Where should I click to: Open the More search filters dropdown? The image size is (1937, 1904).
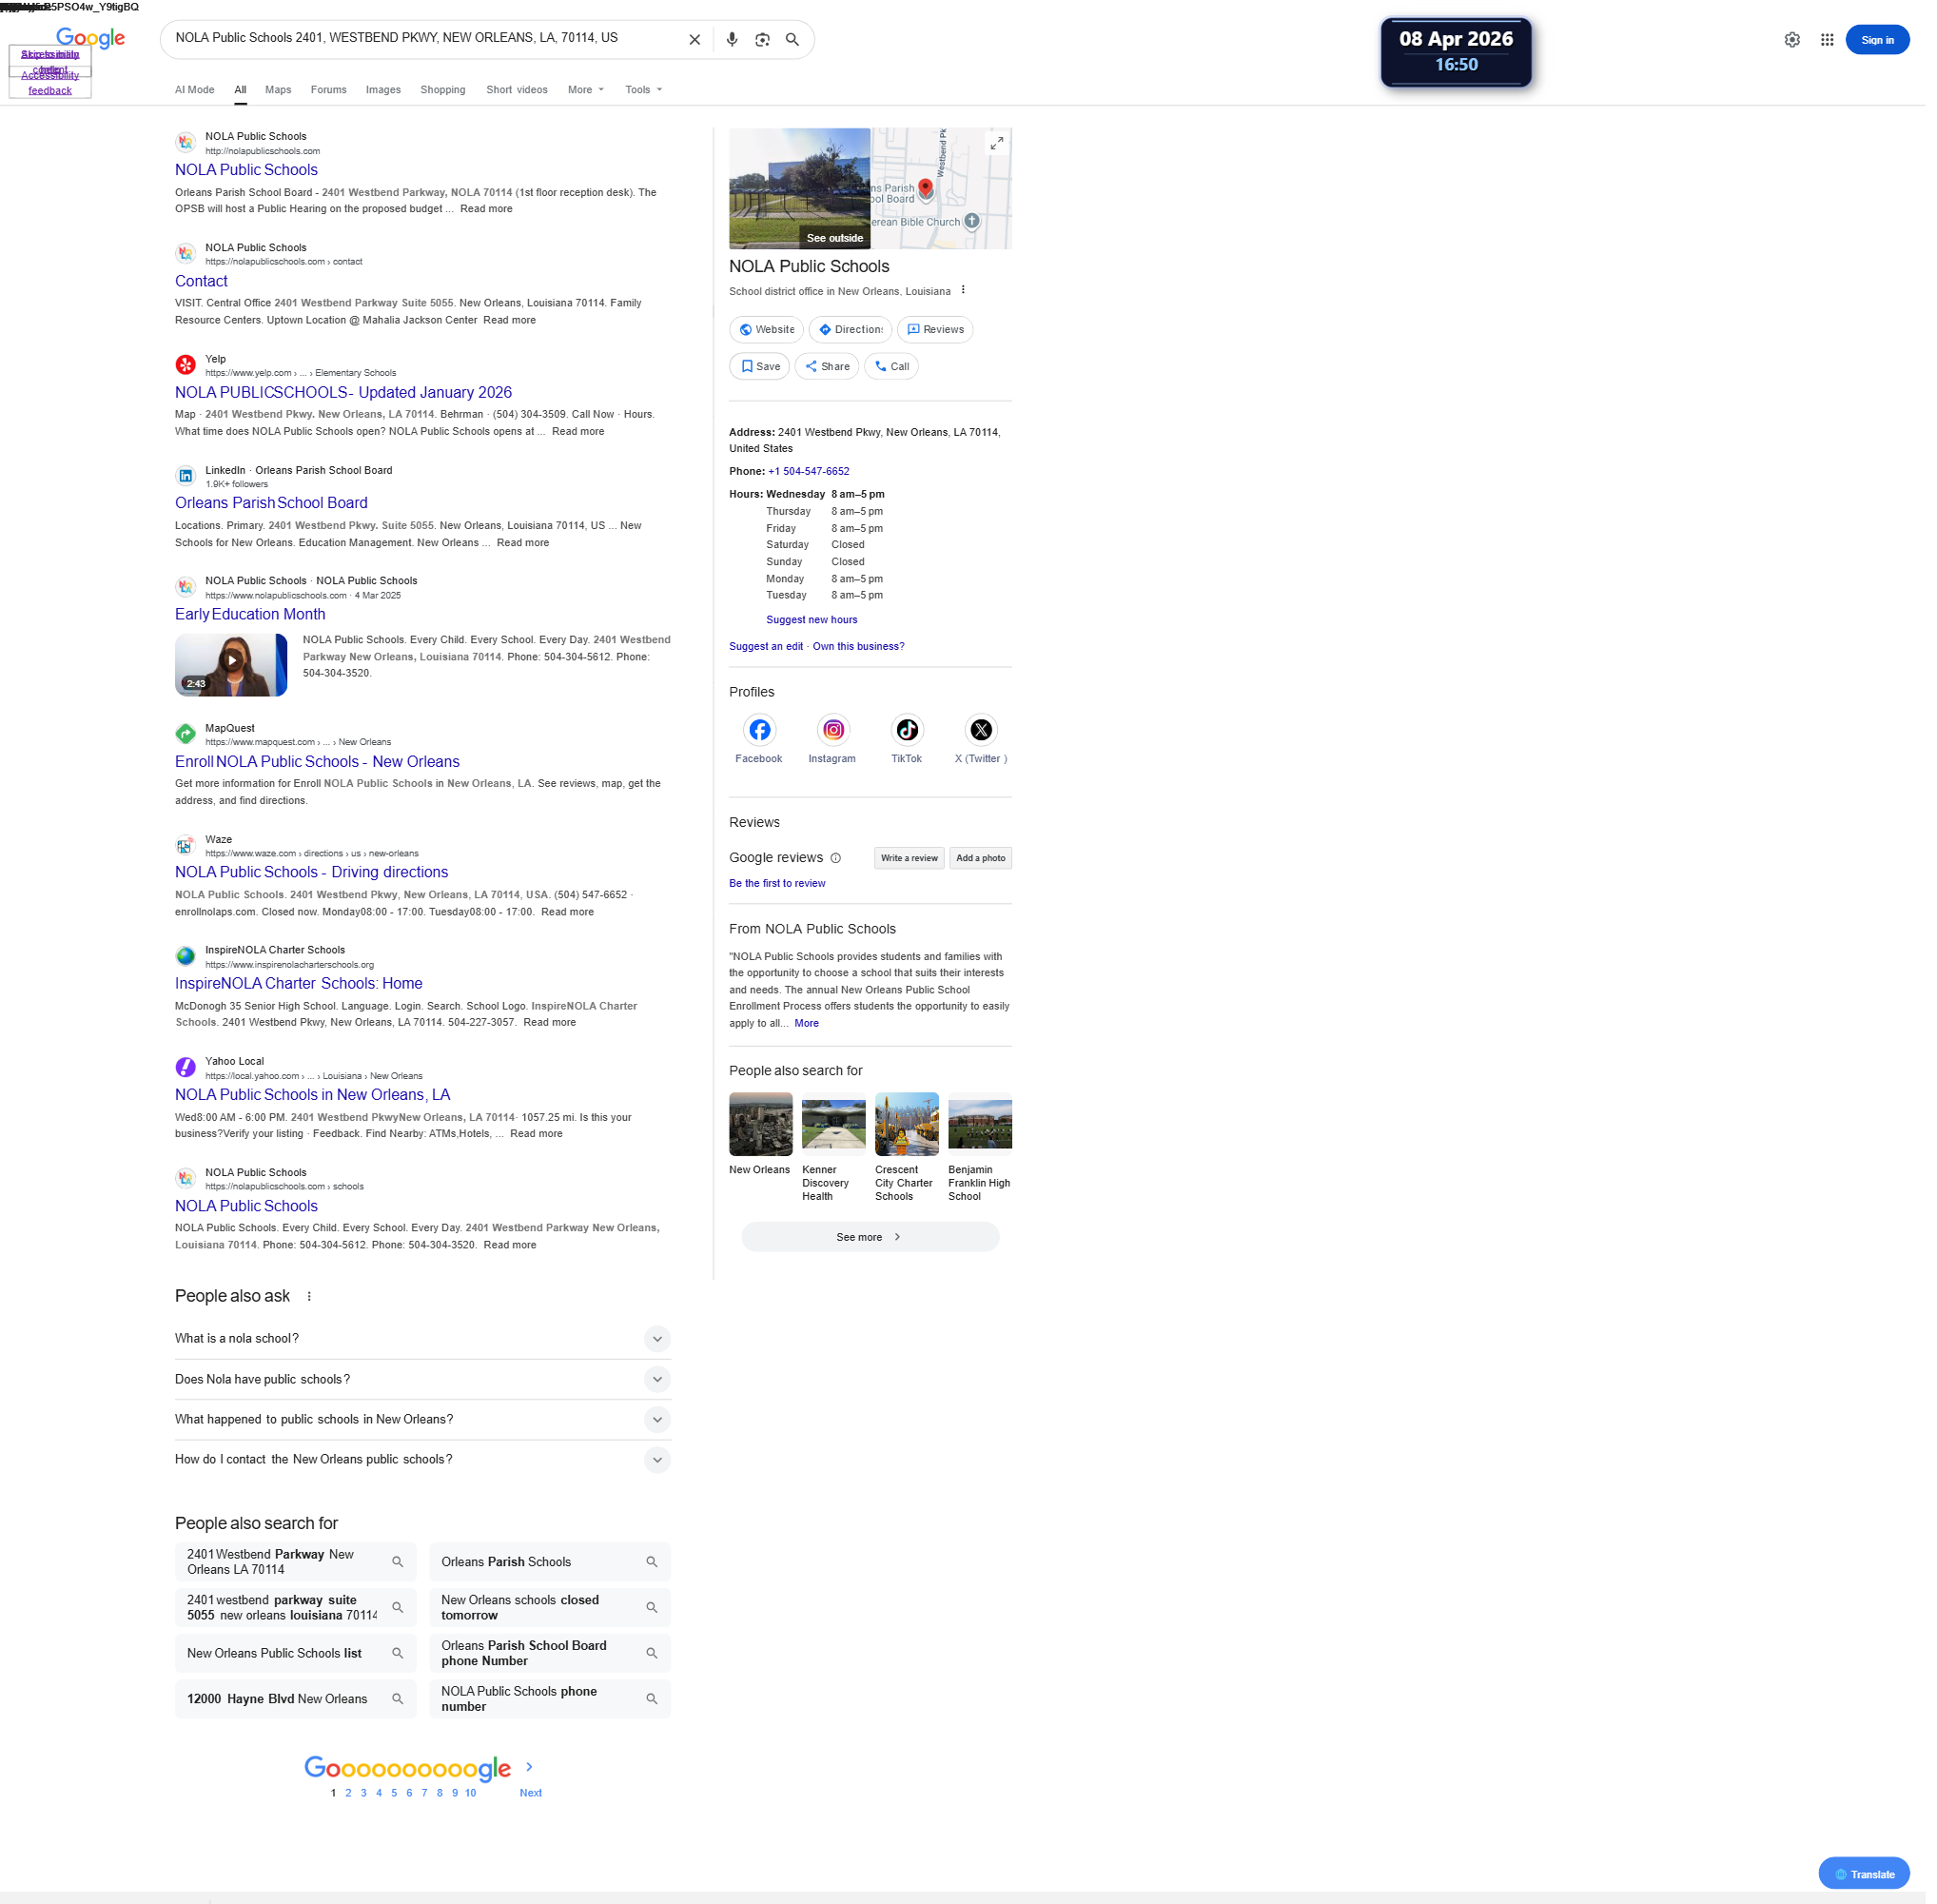(x=585, y=90)
